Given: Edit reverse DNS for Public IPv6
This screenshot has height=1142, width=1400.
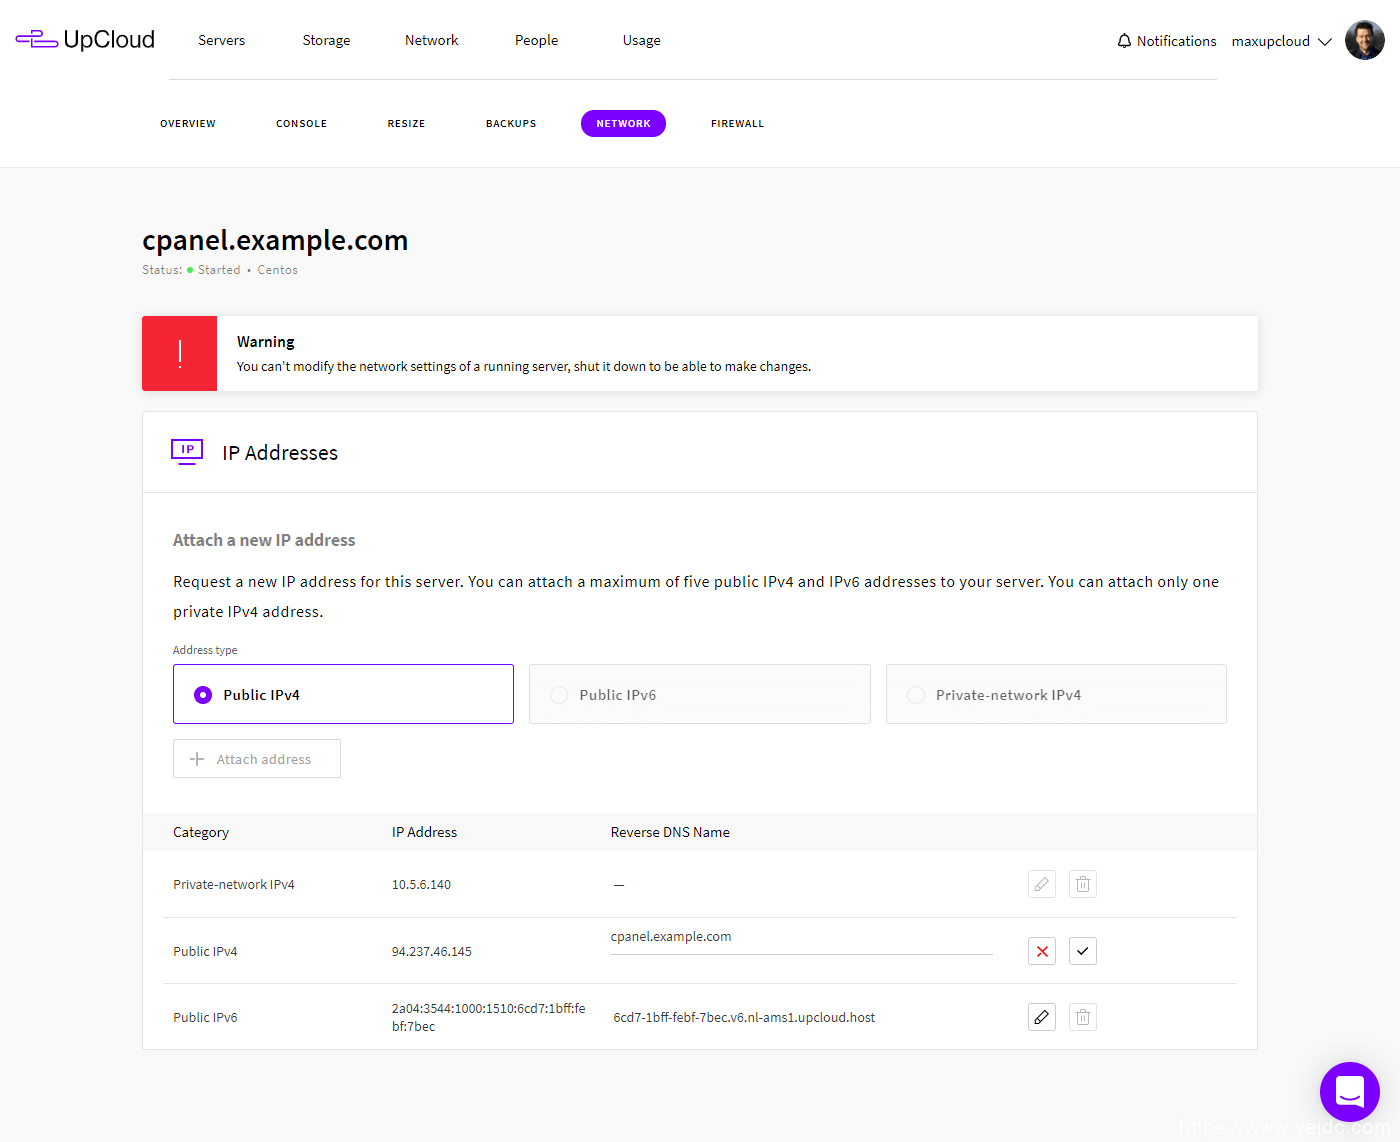Looking at the screenshot, I should click(x=1042, y=1017).
